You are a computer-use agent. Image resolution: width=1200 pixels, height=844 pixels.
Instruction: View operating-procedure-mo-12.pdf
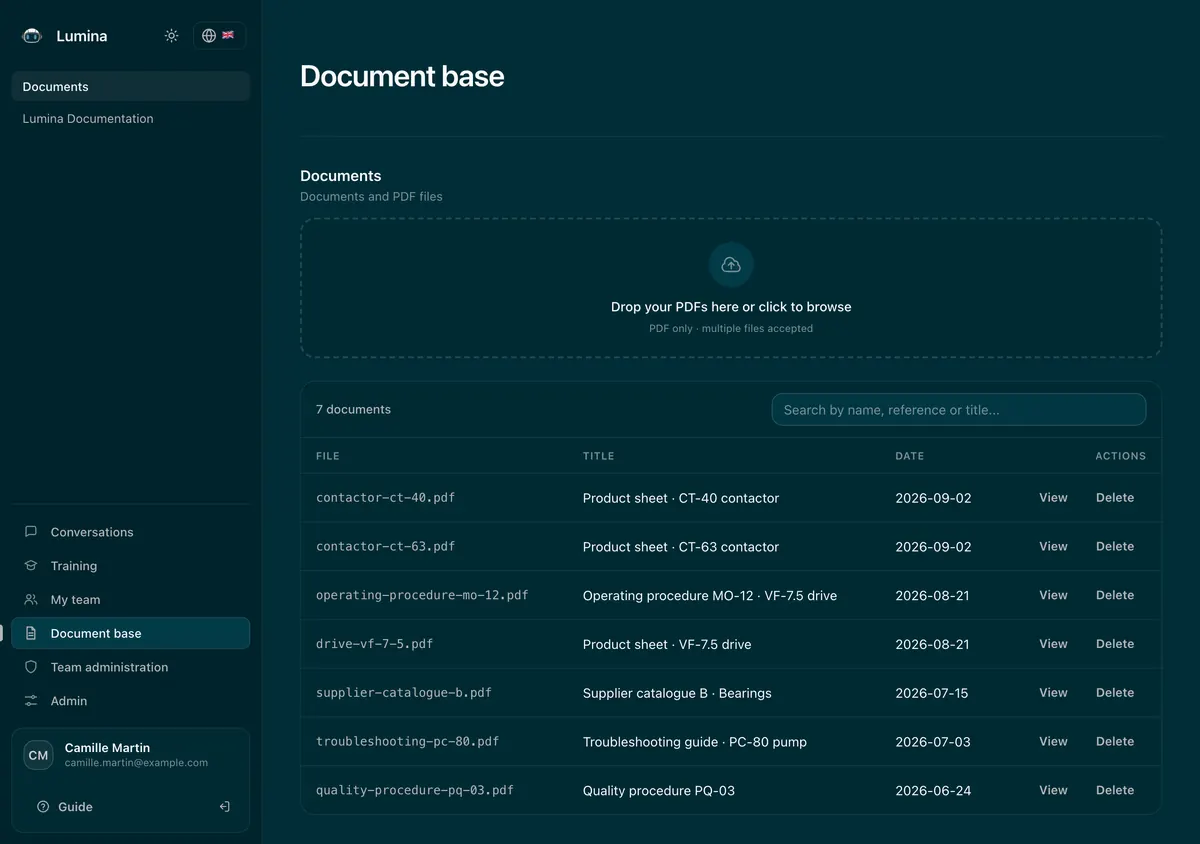1053,595
